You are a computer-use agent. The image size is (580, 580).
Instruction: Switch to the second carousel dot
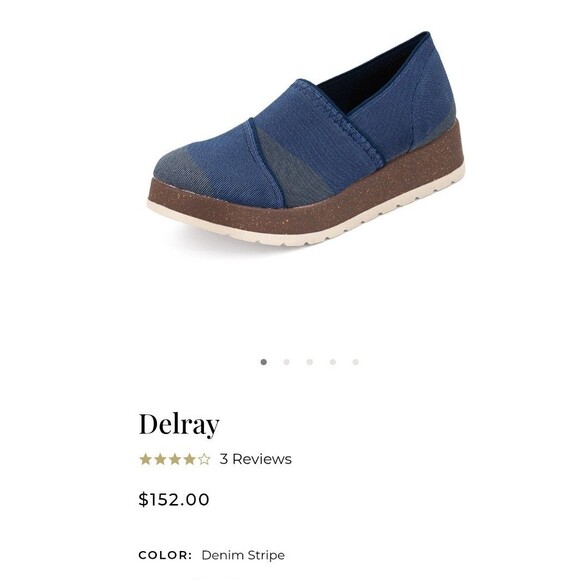pyautogui.click(x=286, y=362)
